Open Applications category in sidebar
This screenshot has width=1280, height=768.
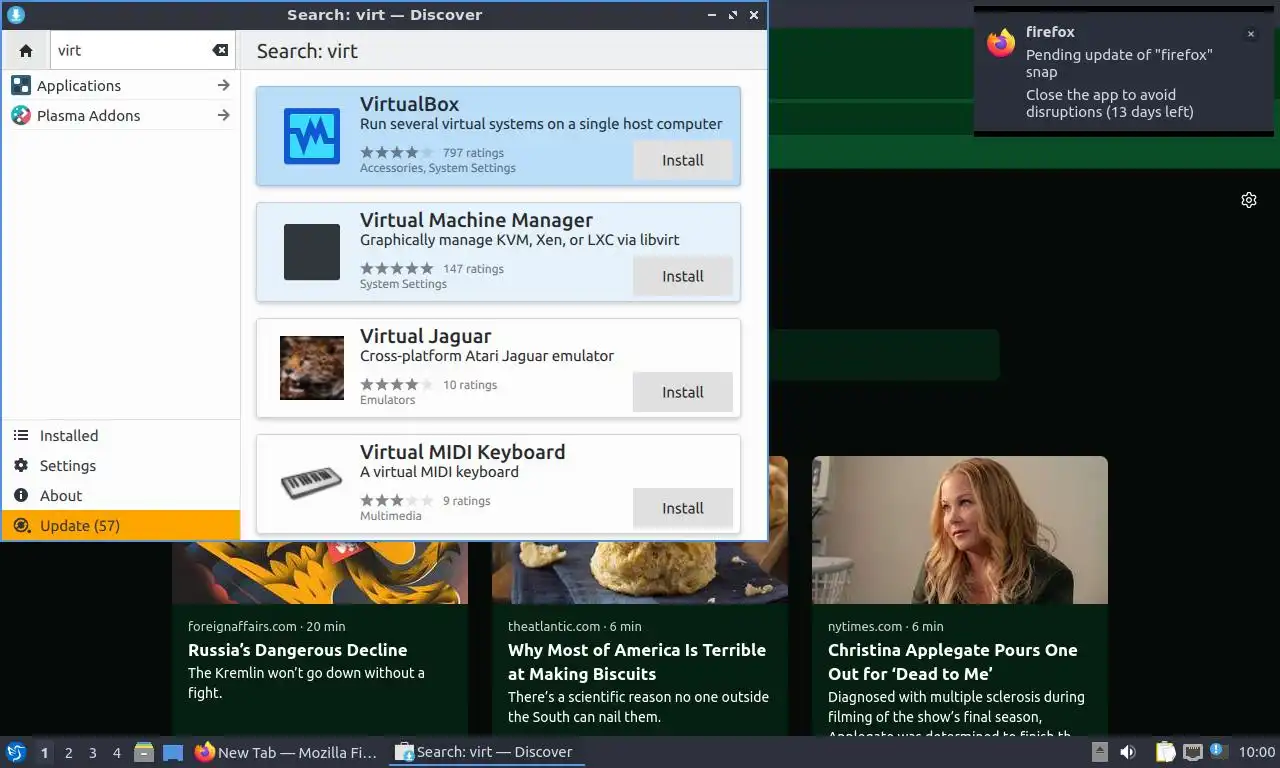[x=120, y=86]
